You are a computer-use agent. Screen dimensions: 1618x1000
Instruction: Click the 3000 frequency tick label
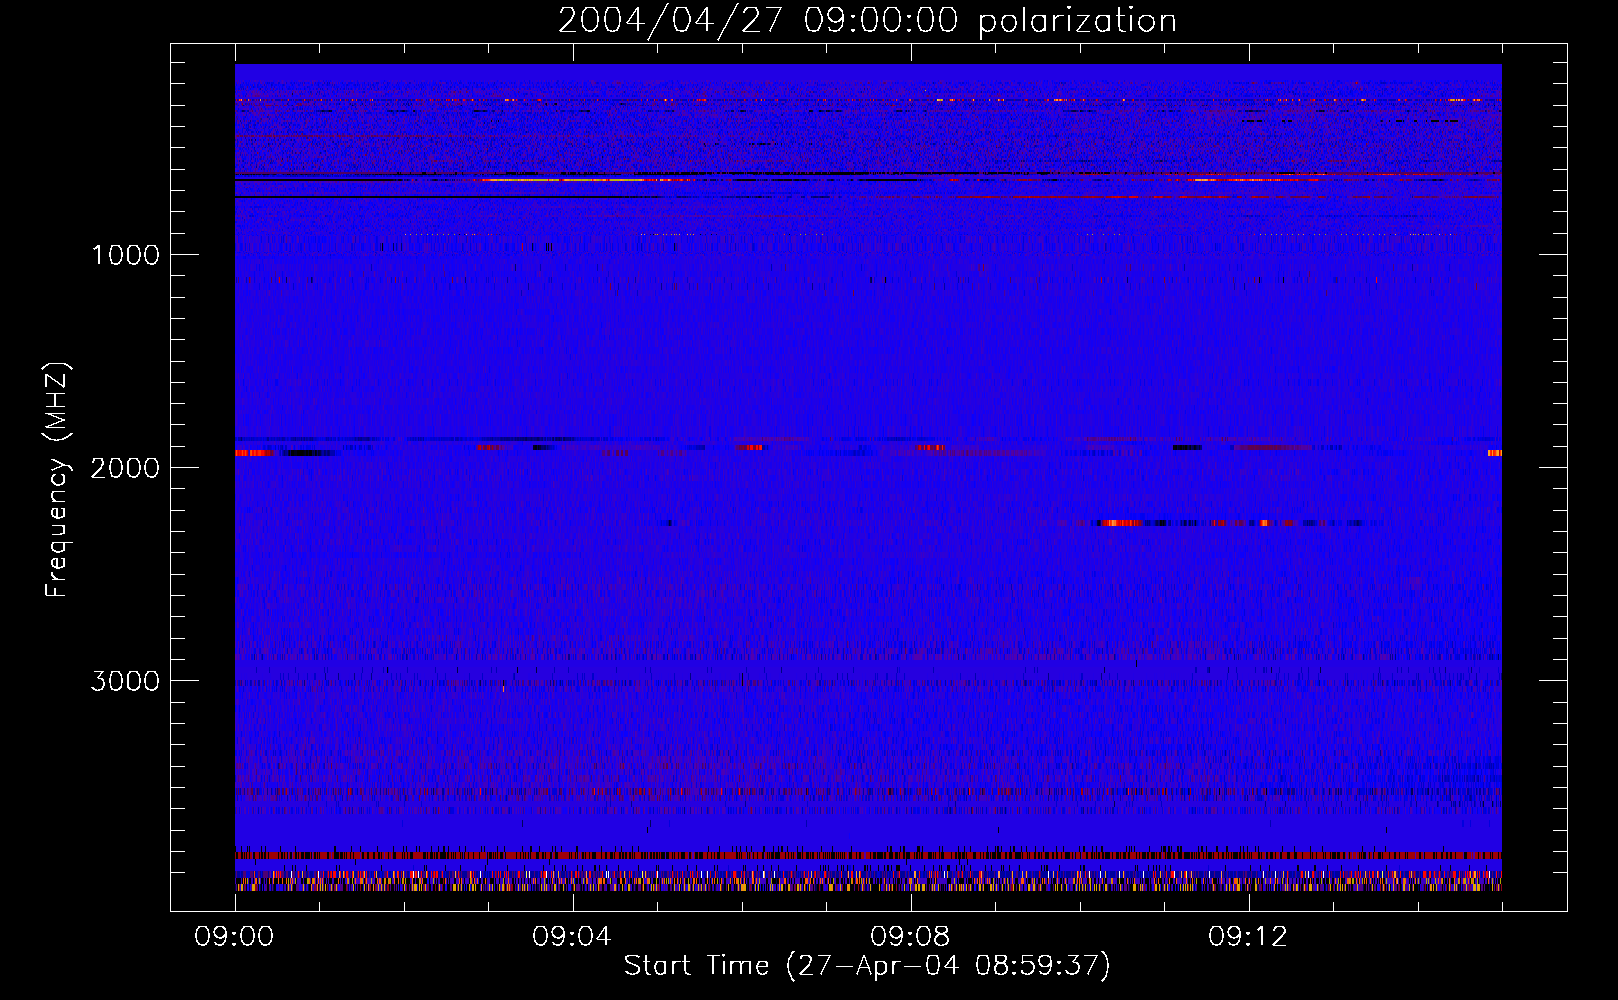tap(125, 681)
